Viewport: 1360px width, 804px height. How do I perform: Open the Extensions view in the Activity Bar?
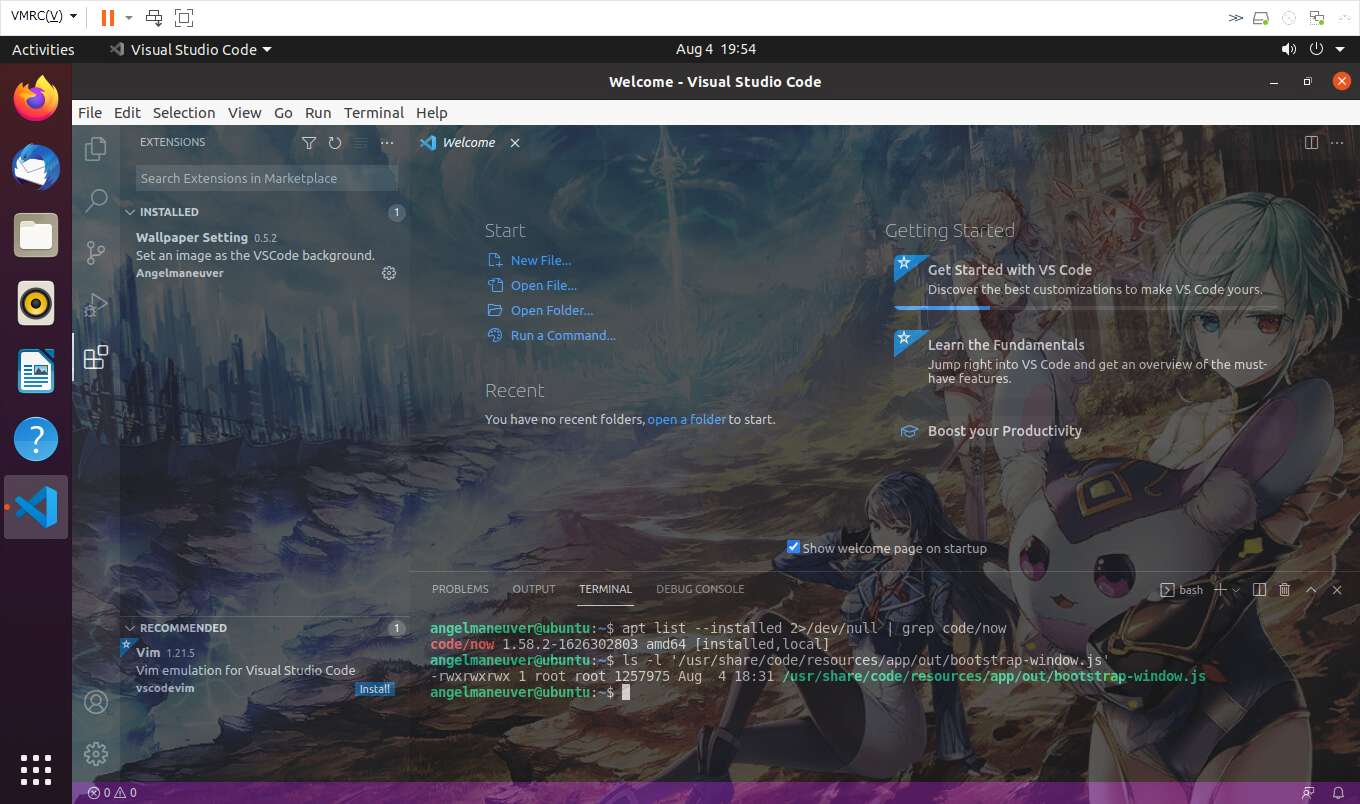click(x=95, y=356)
